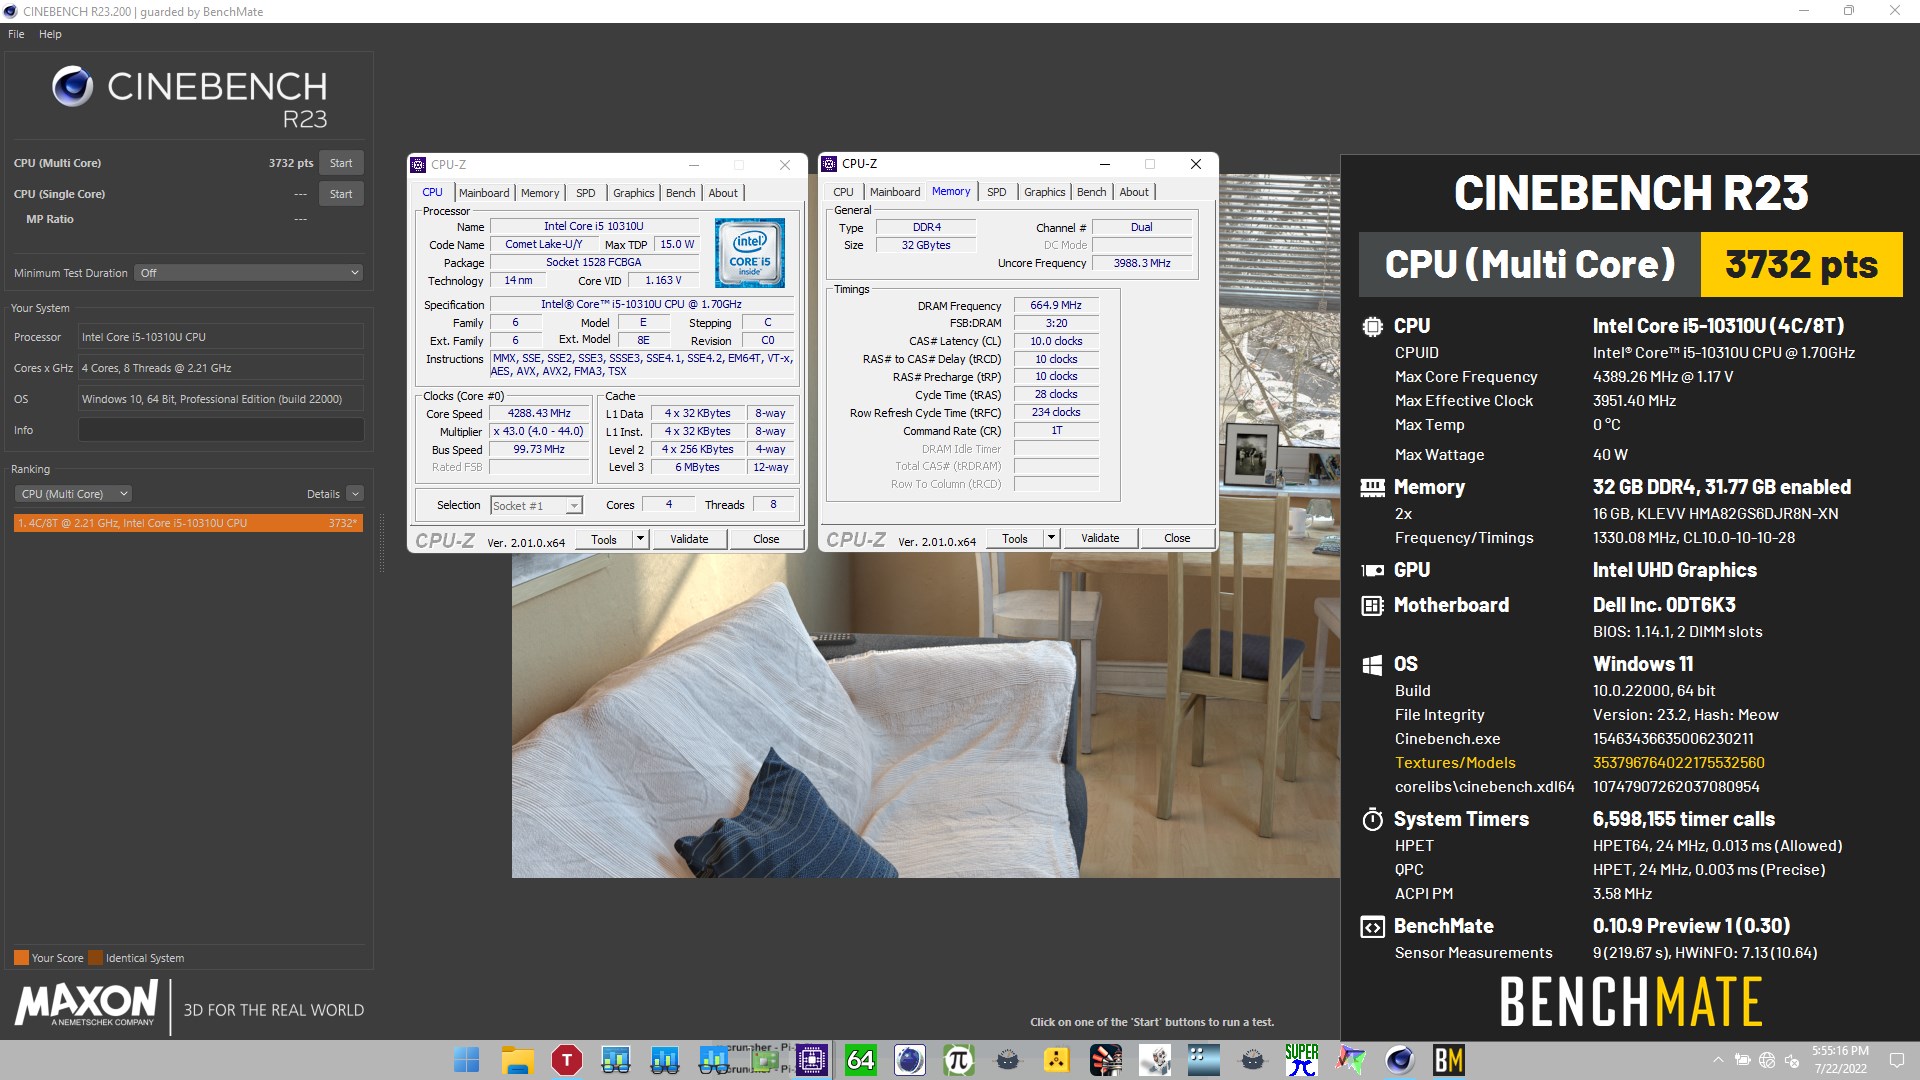1920x1080 pixels.
Task: Open the Socket #1 selection dropdown
Action: (x=536, y=506)
